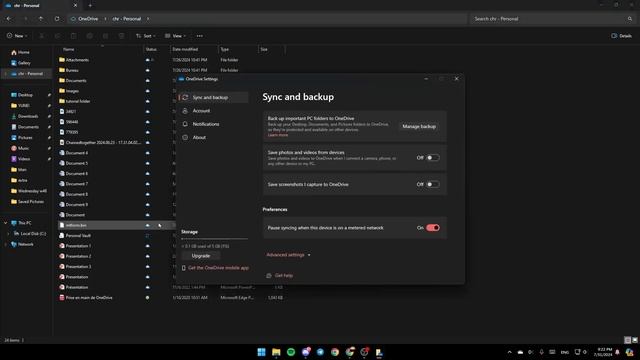Open the Account tab in OneDrive Settings
Viewport: 640px width, 360px height.
click(213, 111)
